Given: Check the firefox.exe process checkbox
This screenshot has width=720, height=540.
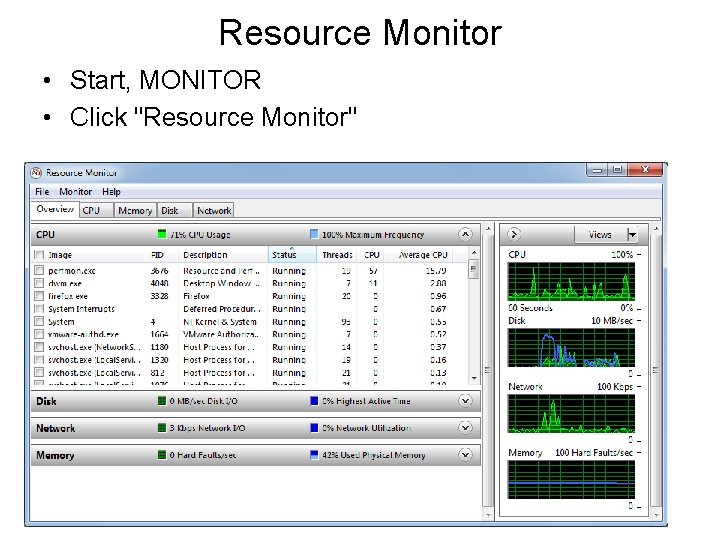Looking at the screenshot, I should tap(39, 296).
